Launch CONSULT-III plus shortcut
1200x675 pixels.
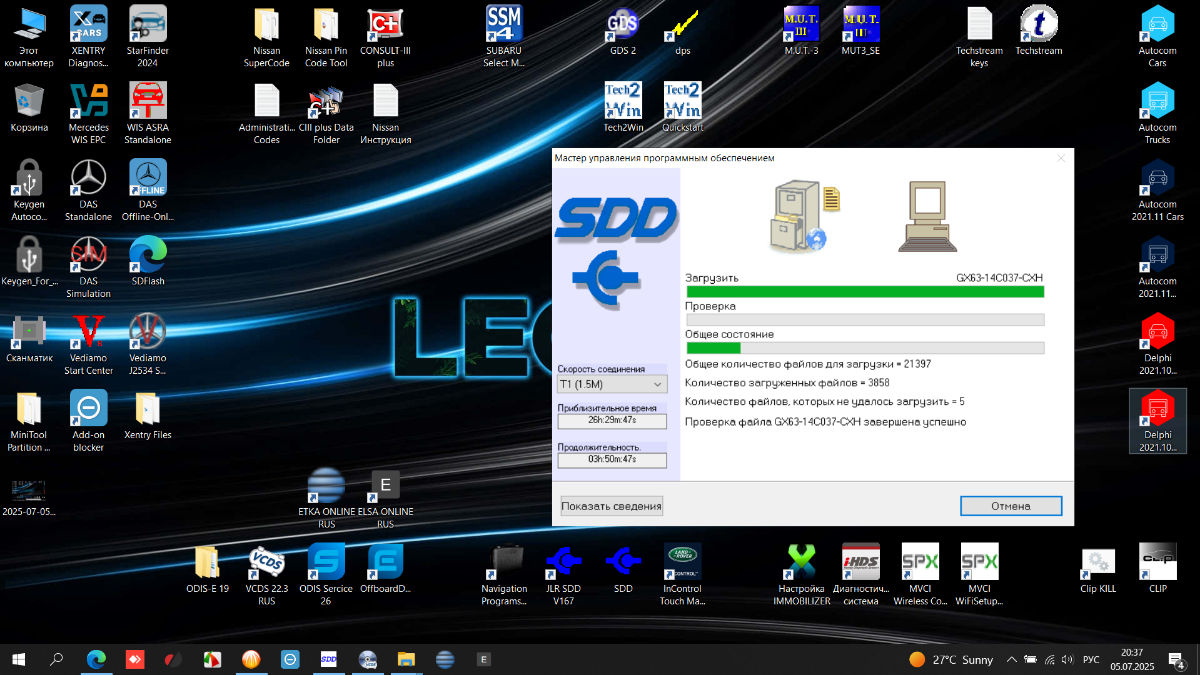[385, 35]
